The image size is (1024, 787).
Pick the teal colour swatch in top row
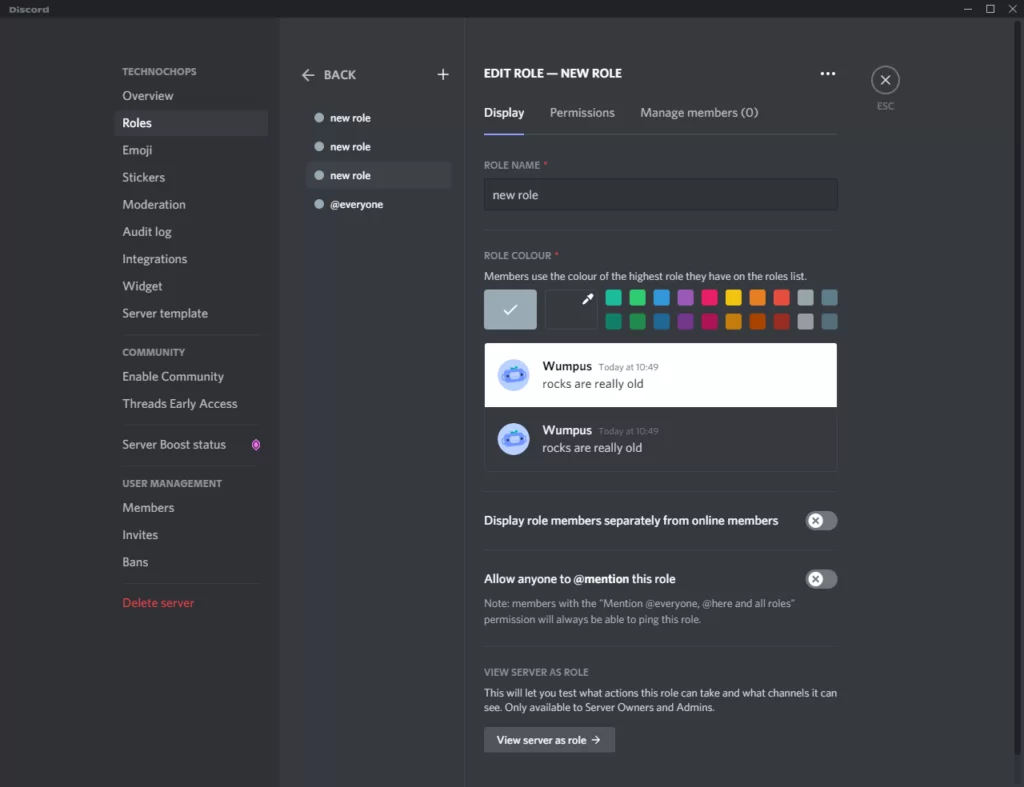tap(613, 298)
